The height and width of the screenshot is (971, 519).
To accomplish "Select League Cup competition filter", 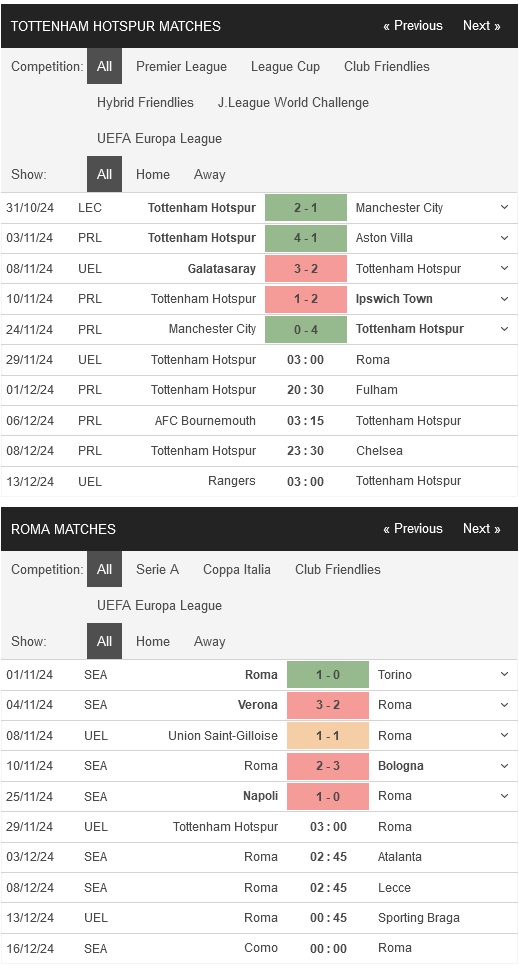I will [x=286, y=66].
